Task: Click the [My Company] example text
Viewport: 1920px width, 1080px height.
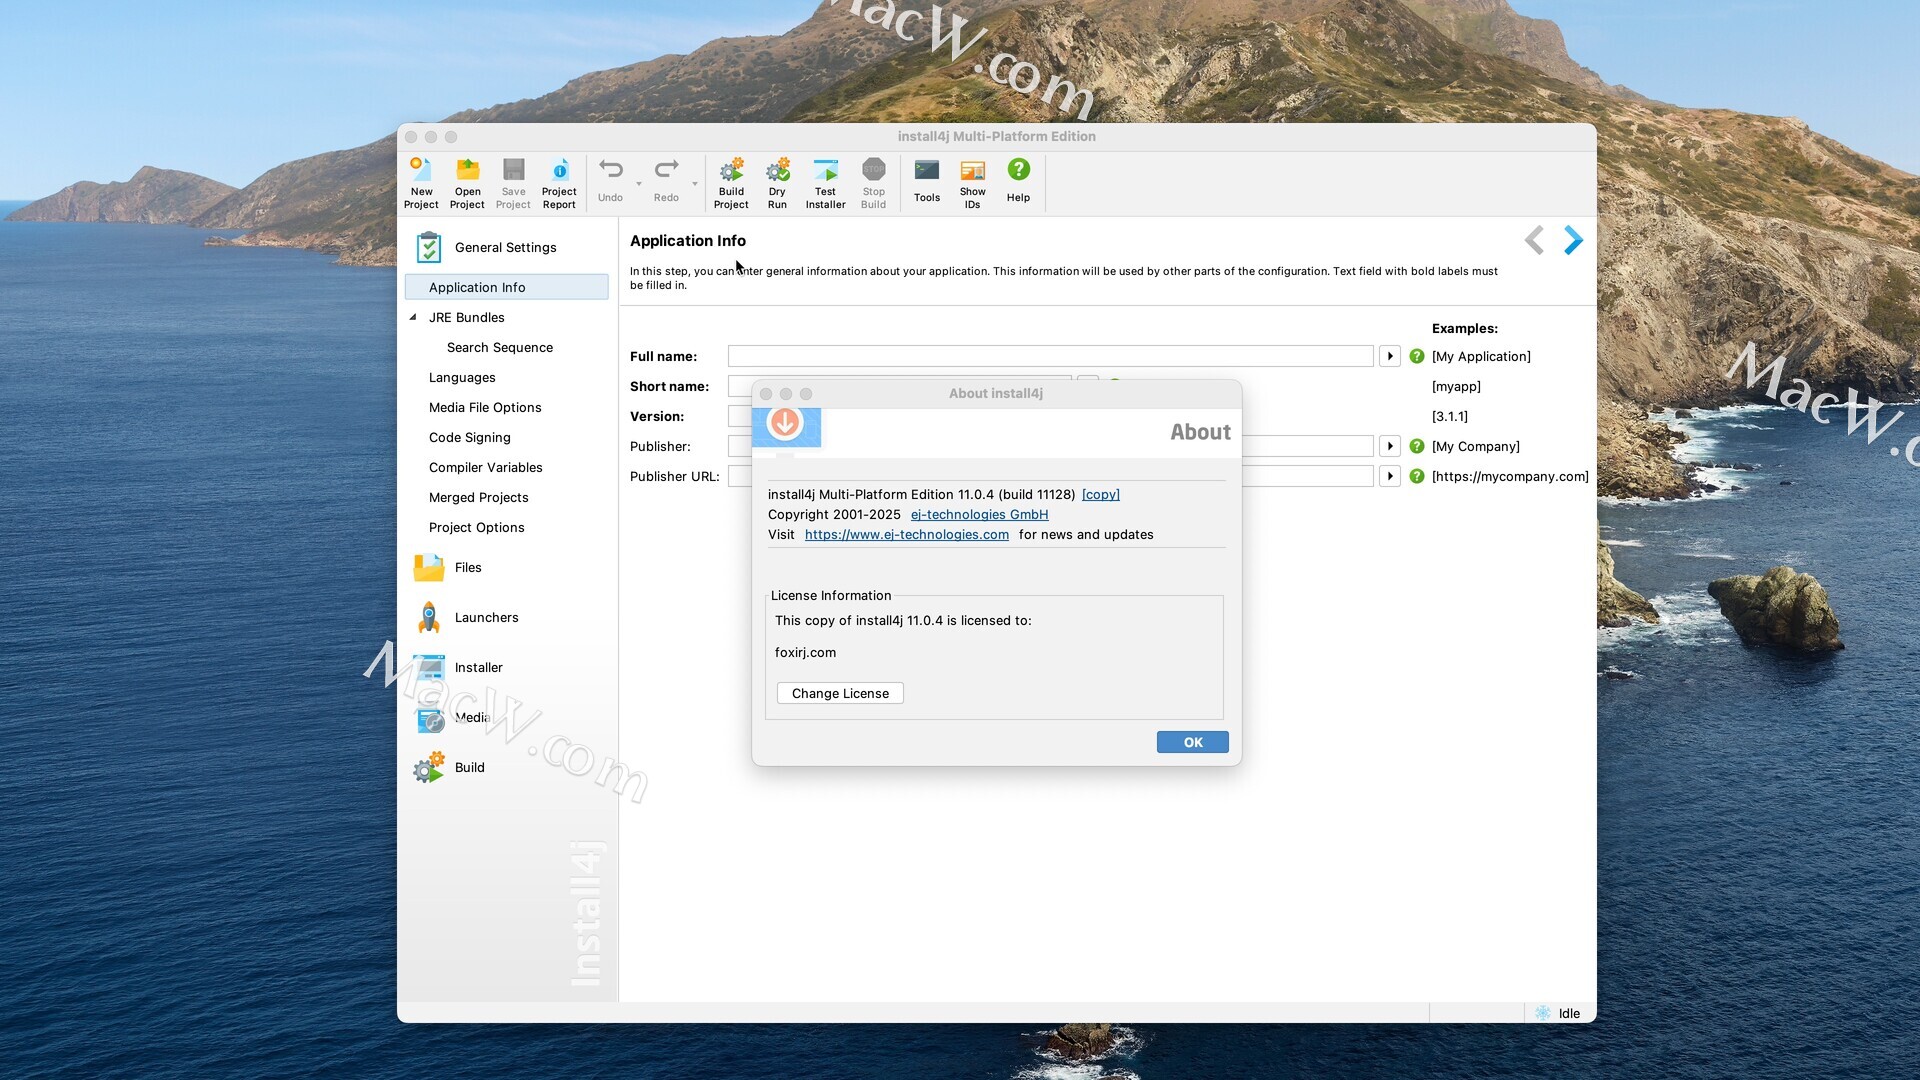Action: pos(1476,446)
